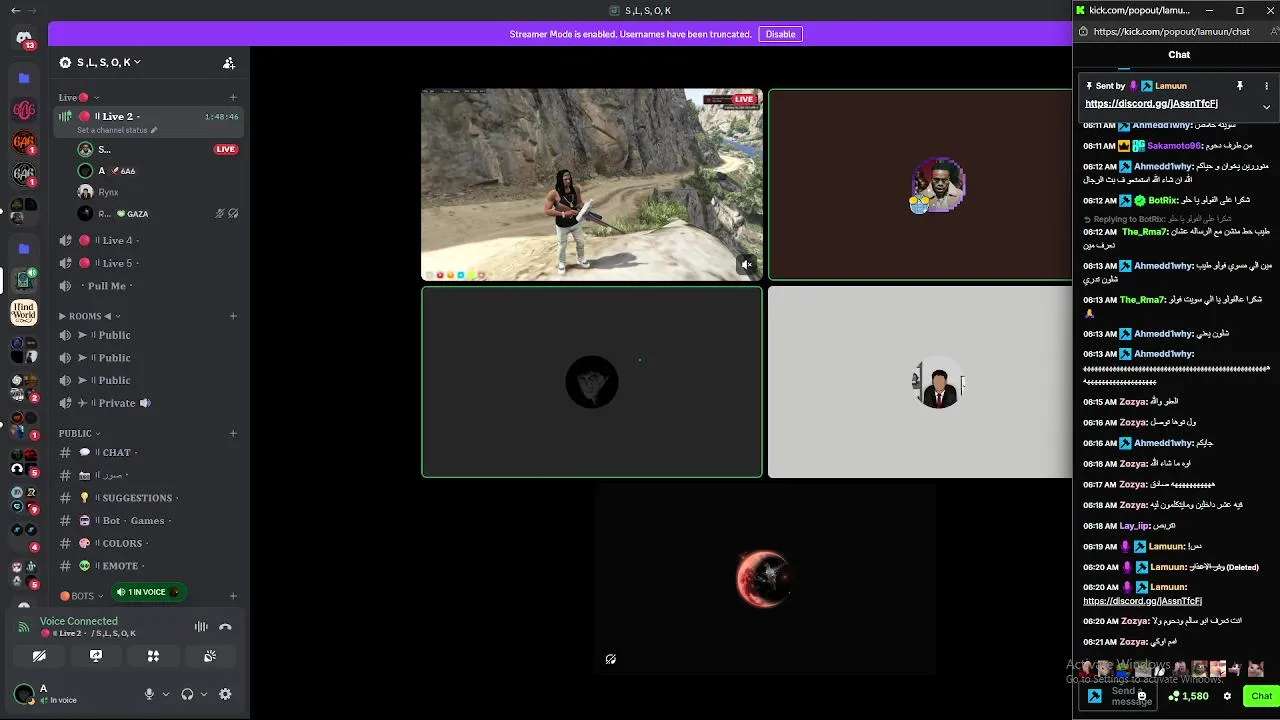This screenshot has width=1280, height=720.
Task: Disable Streamer Mode button
Action: (780, 34)
